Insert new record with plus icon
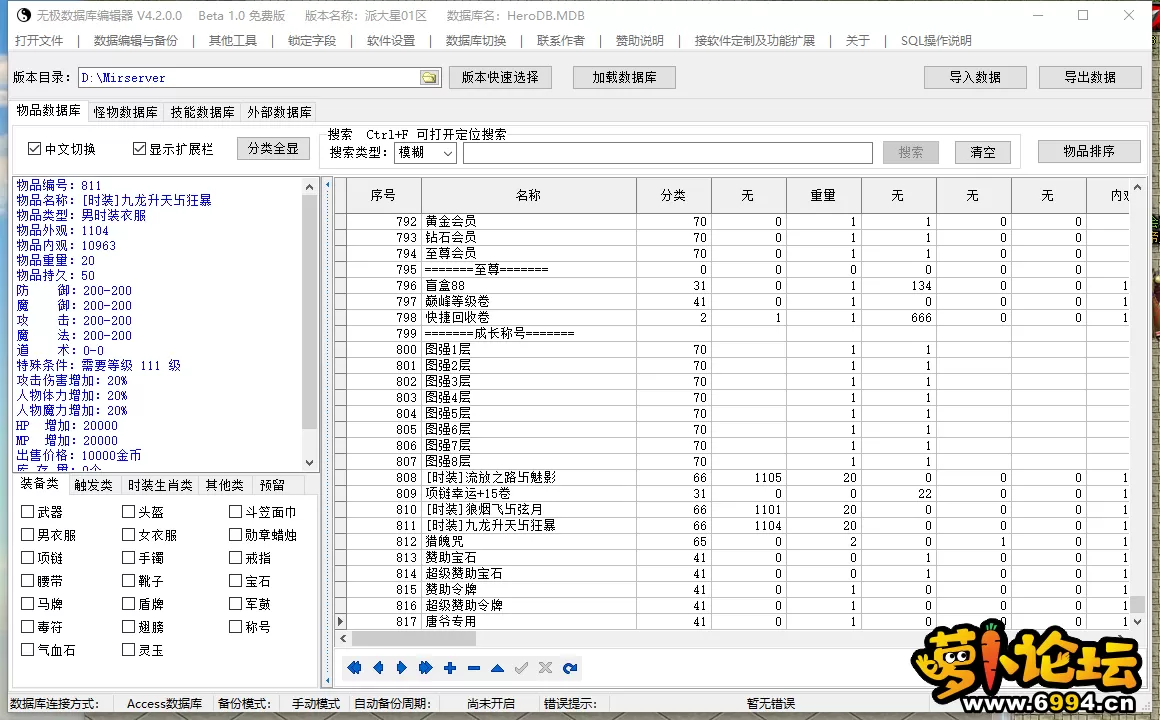The width and height of the screenshot is (1160, 720). coord(450,668)
